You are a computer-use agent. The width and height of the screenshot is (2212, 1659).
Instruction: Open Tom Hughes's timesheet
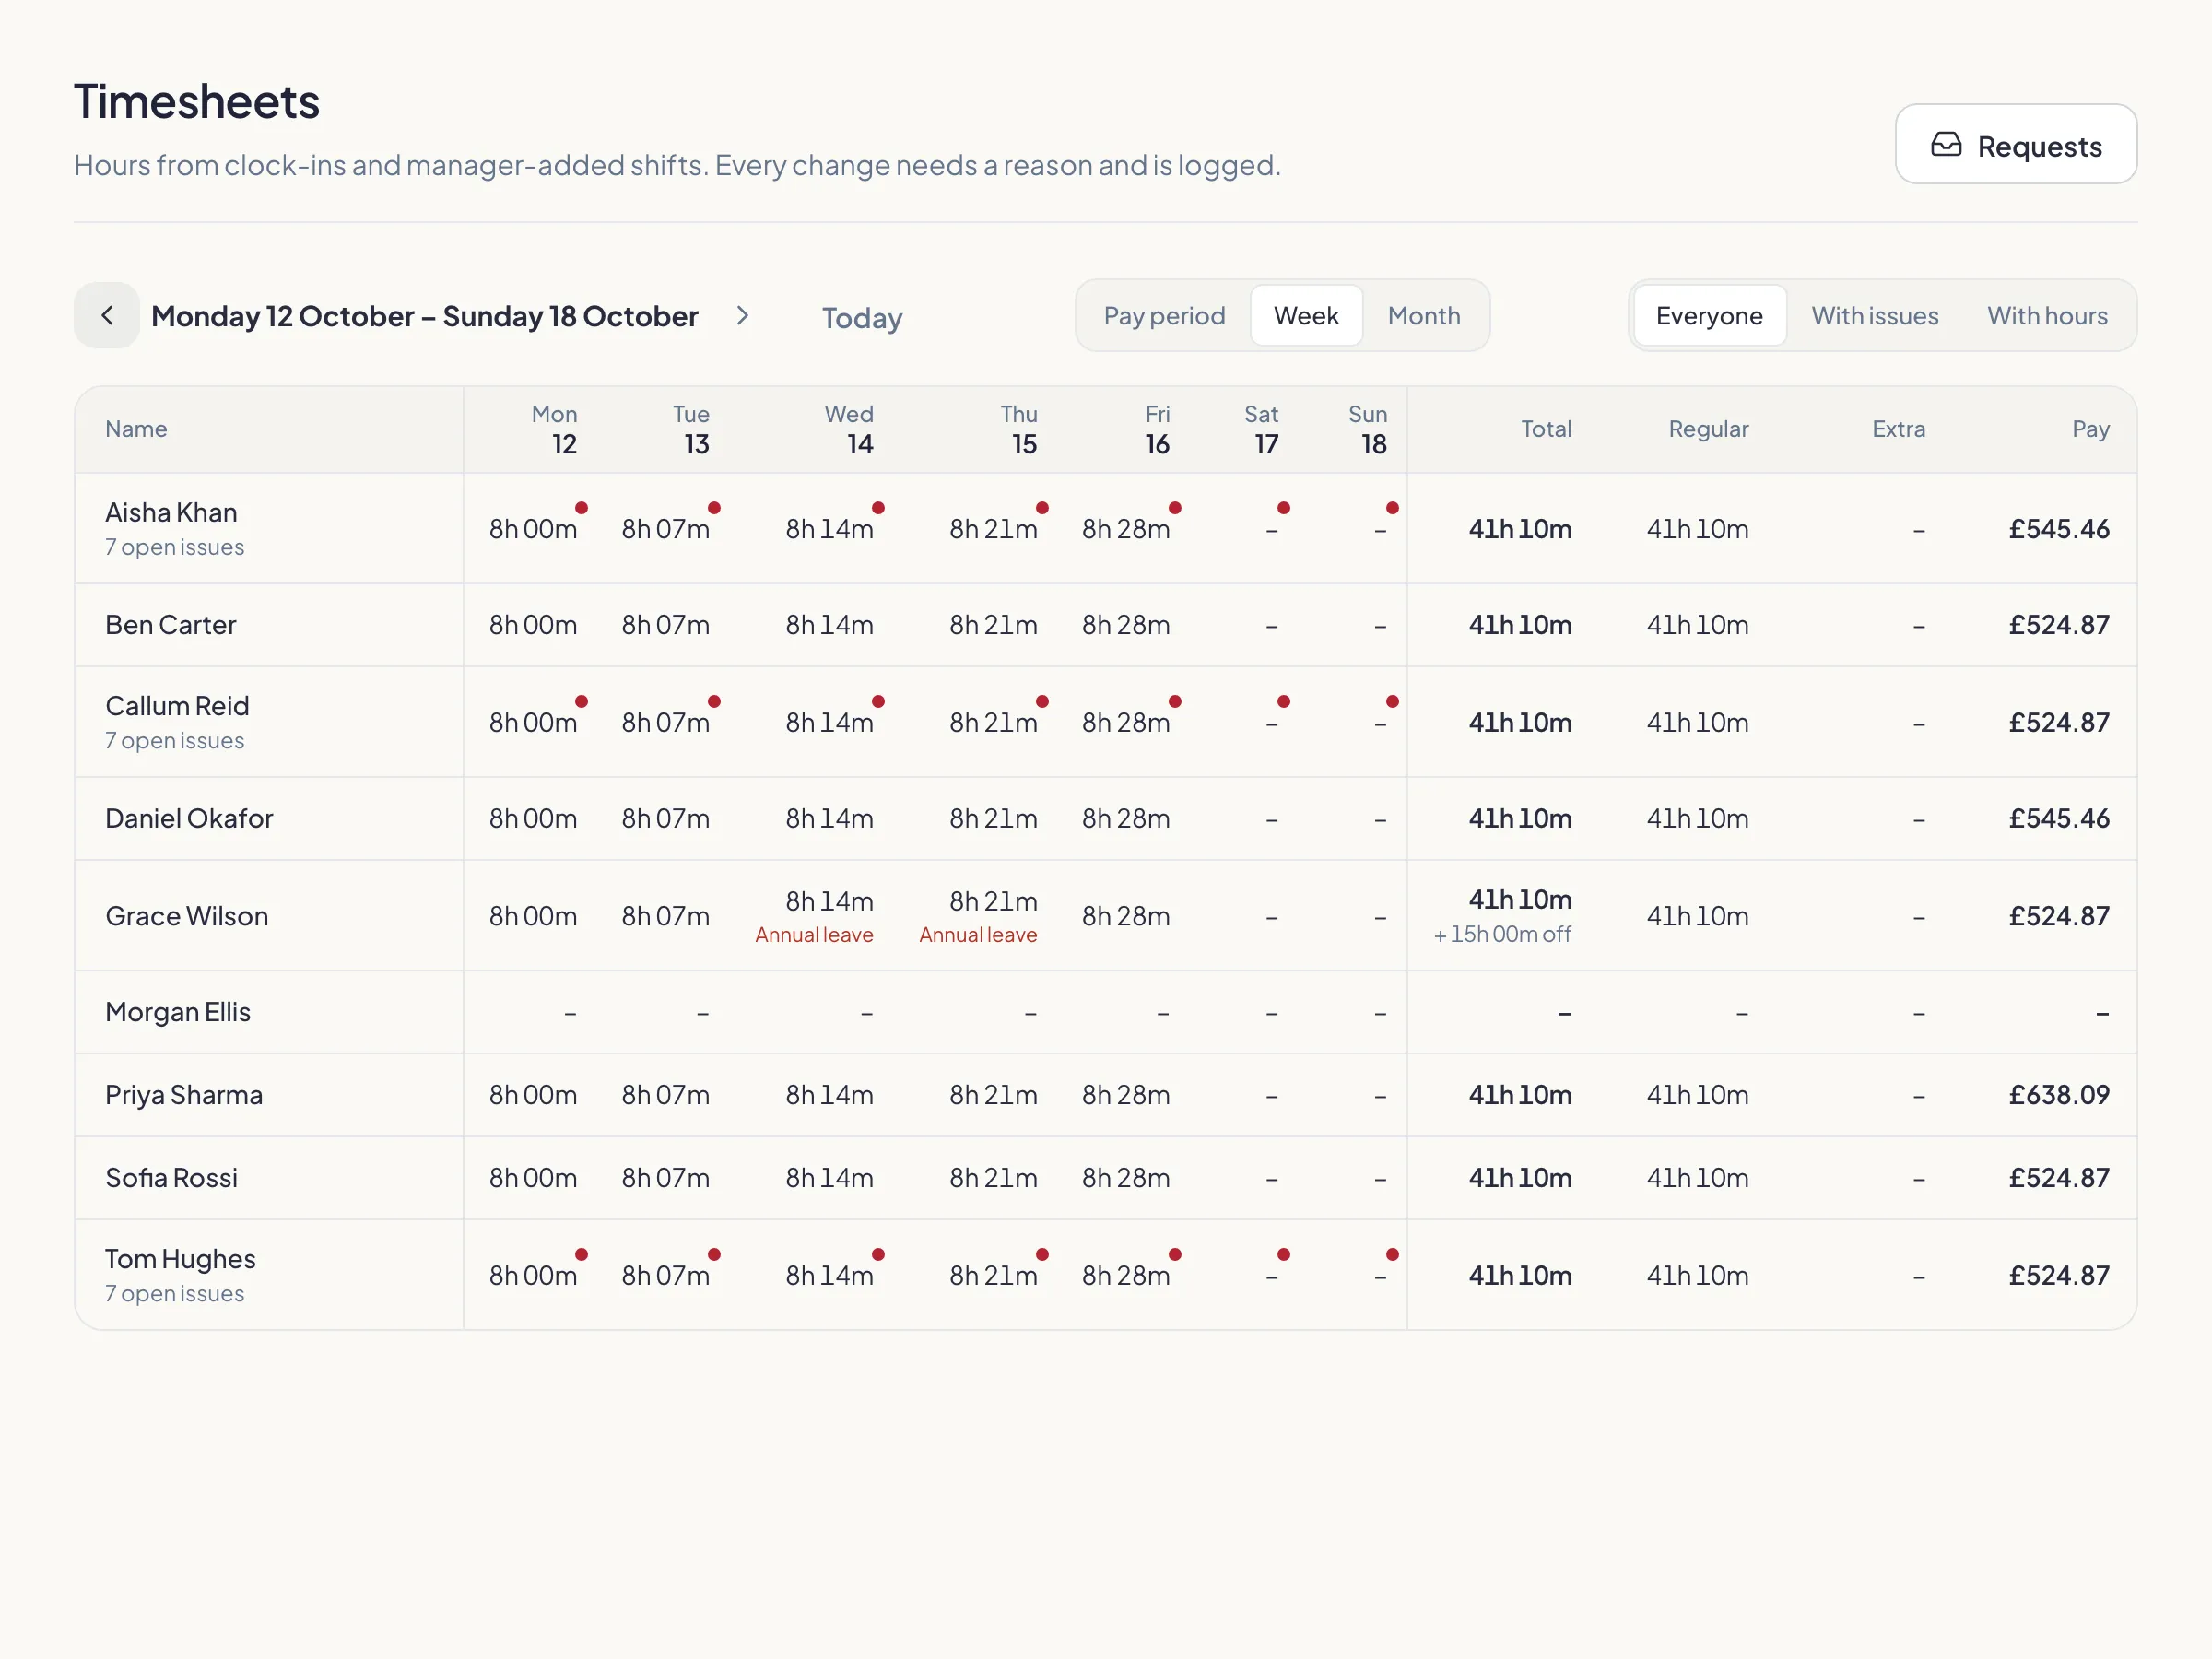(x=1106, y=1275)
